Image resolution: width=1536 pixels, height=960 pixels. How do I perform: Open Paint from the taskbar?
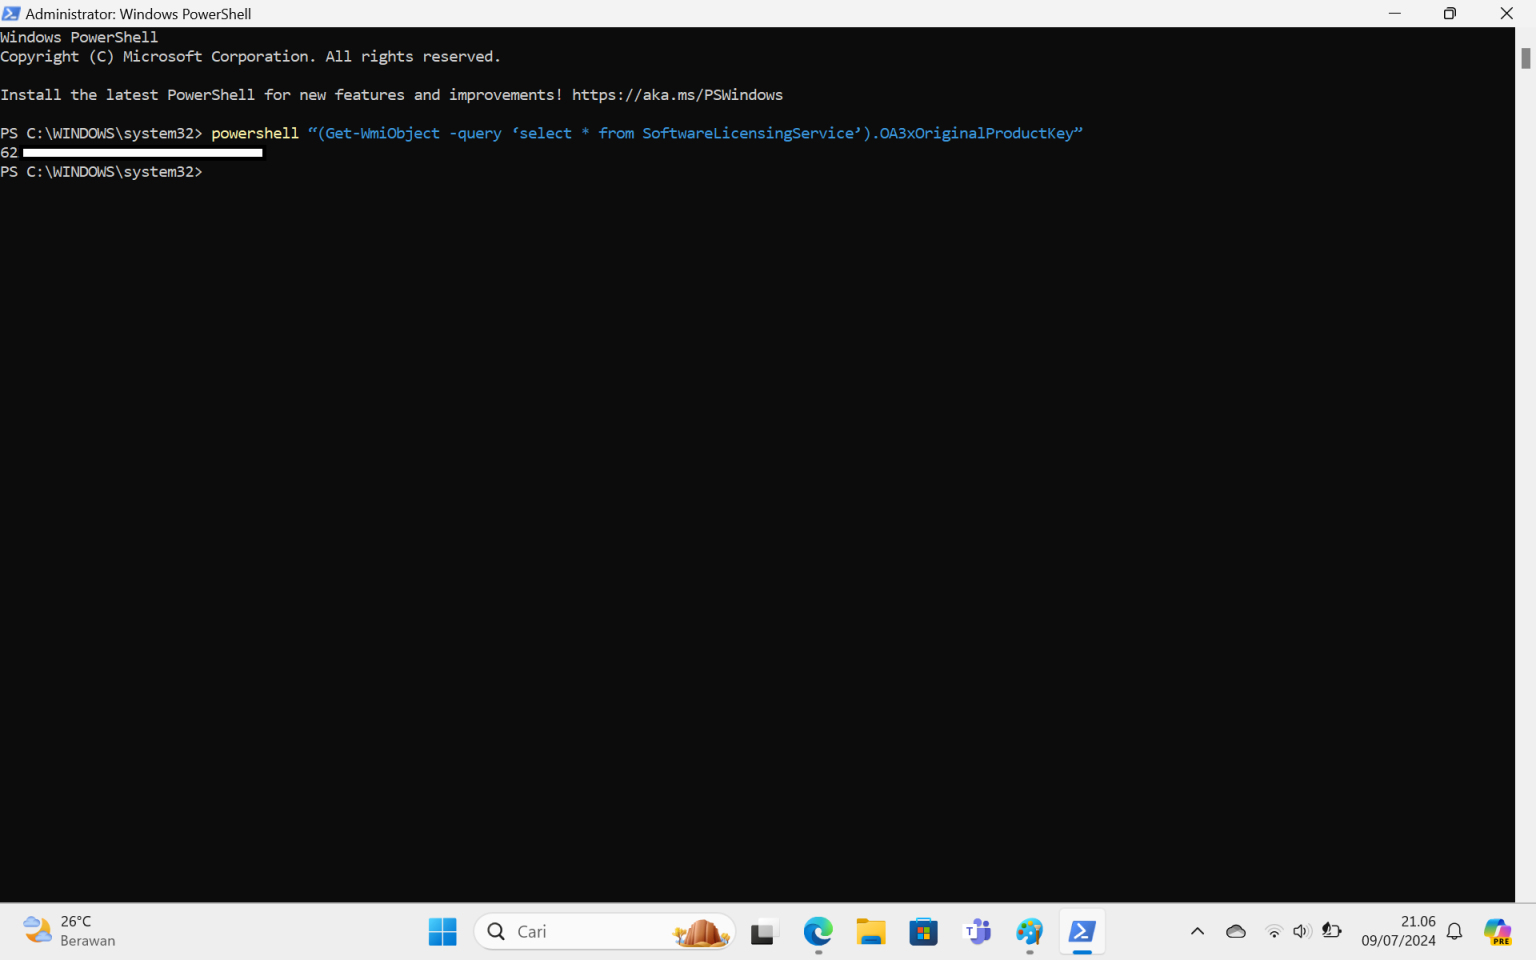tap(1029, 931)
